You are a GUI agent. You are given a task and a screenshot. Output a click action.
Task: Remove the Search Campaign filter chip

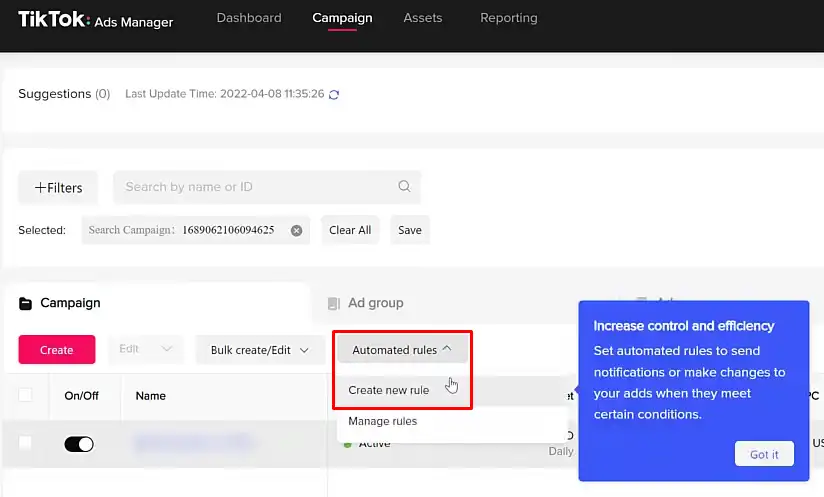[x=296, y=231]
